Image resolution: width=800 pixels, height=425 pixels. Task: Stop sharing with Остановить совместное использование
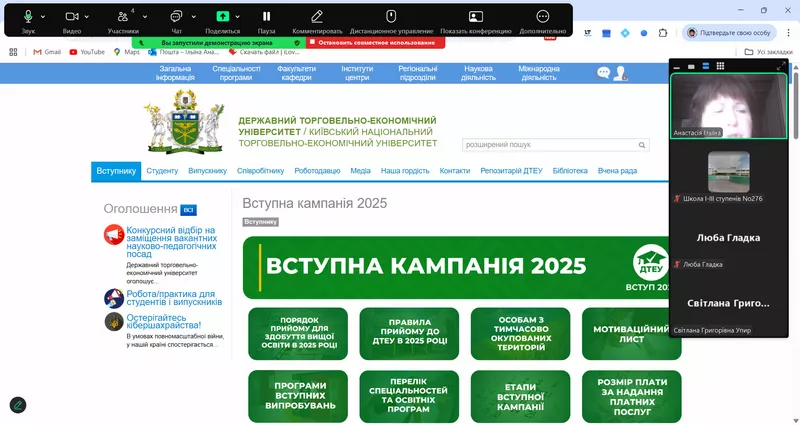click(376, 43)
